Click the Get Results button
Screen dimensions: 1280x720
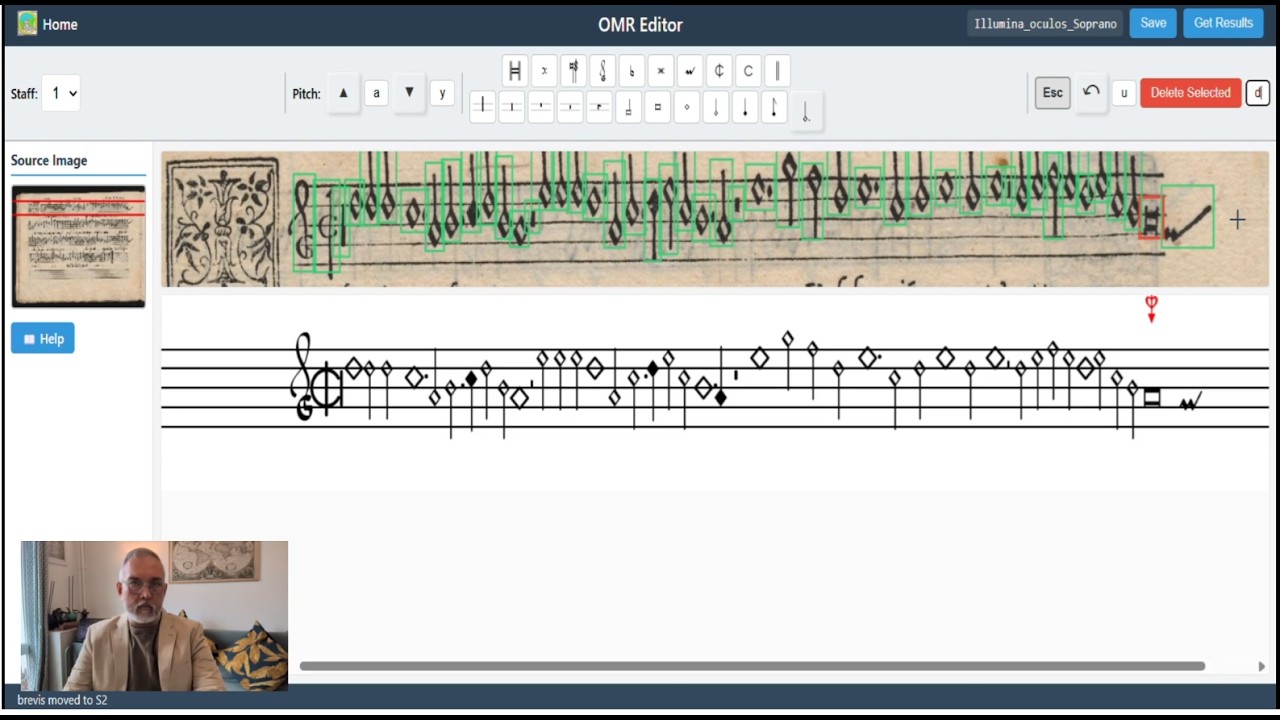click(x=1223, y=23)
